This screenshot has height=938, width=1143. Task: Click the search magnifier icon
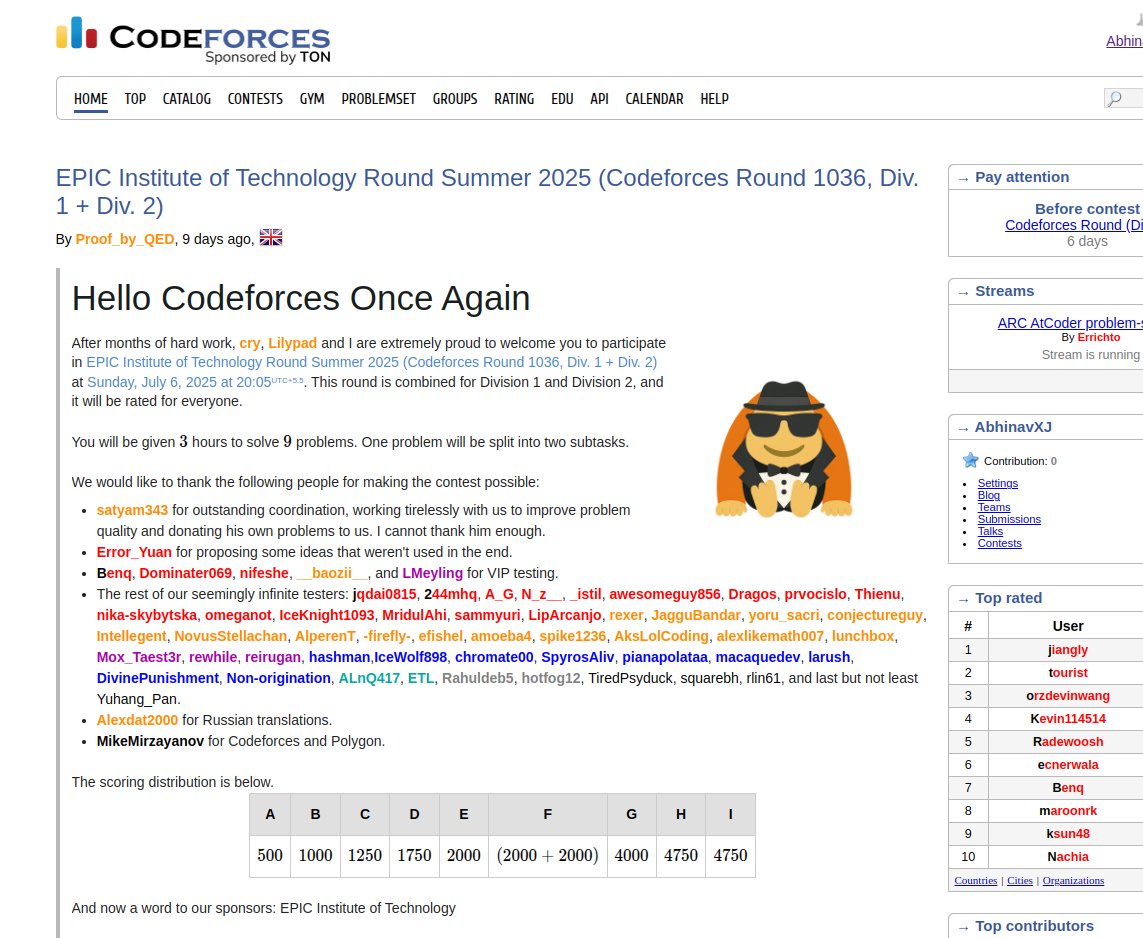1114,98
